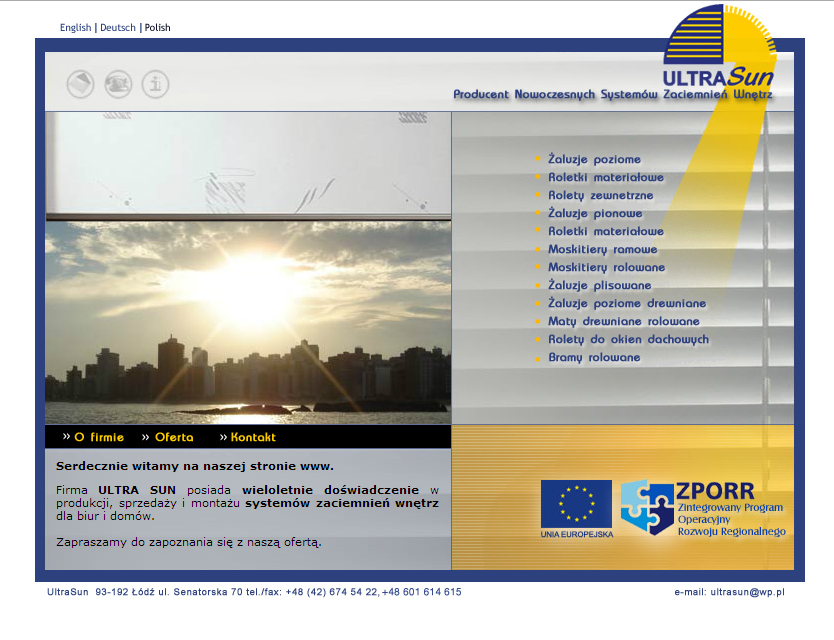Viewport: 834px width, 640px height.
Task: Open the 'Roletki materiałowe' link directly under 'Żaluzje pionowe'
Action: click(606, 231)
